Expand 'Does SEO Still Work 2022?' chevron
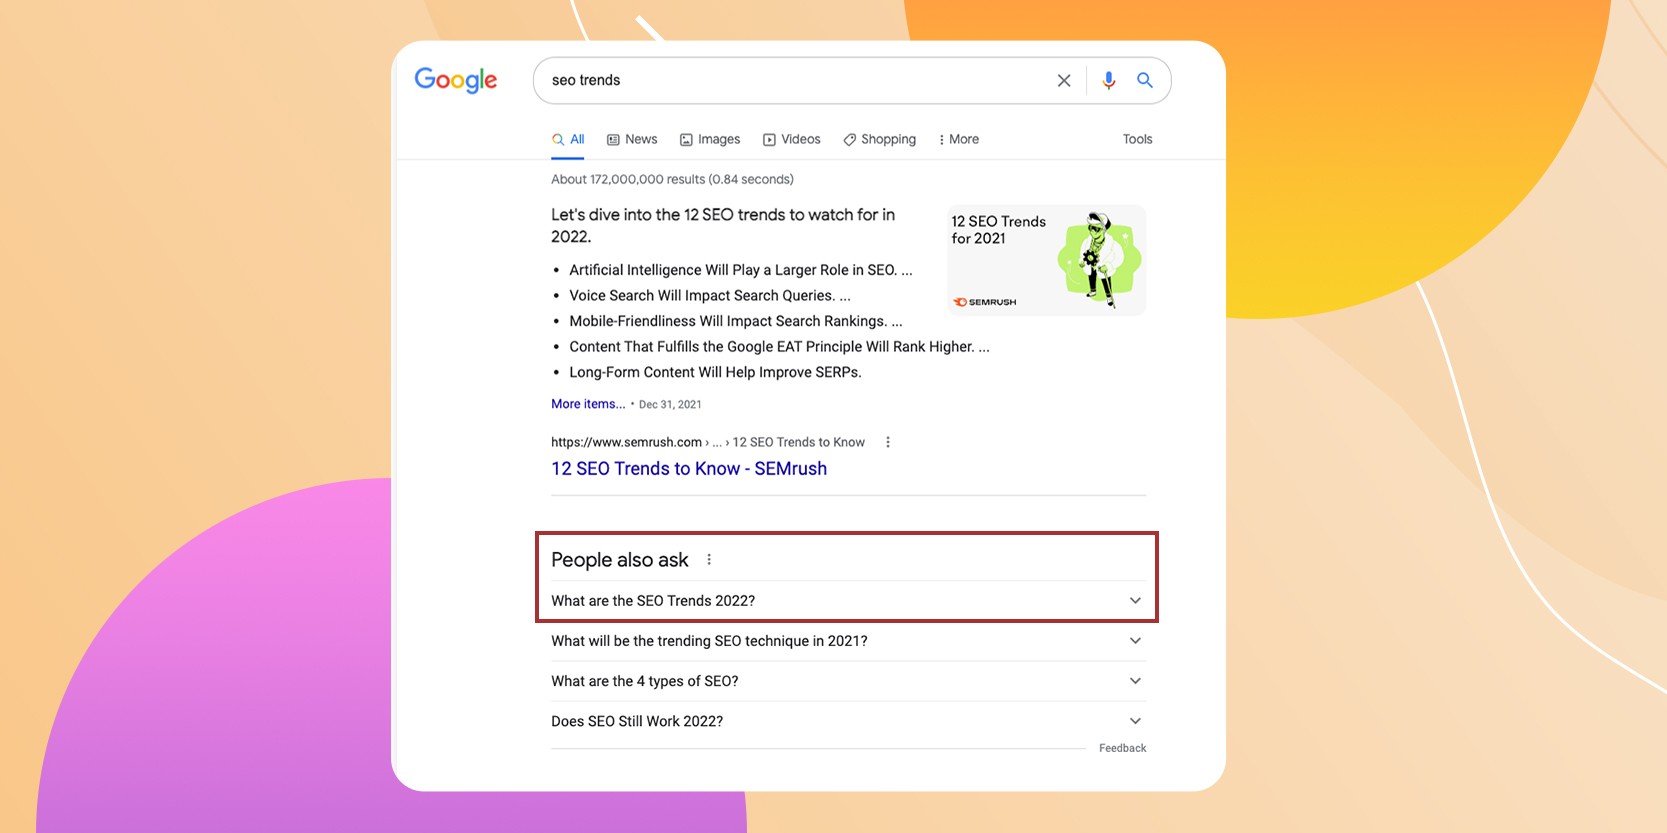 pyautogui.click(x=1135, y=721)
